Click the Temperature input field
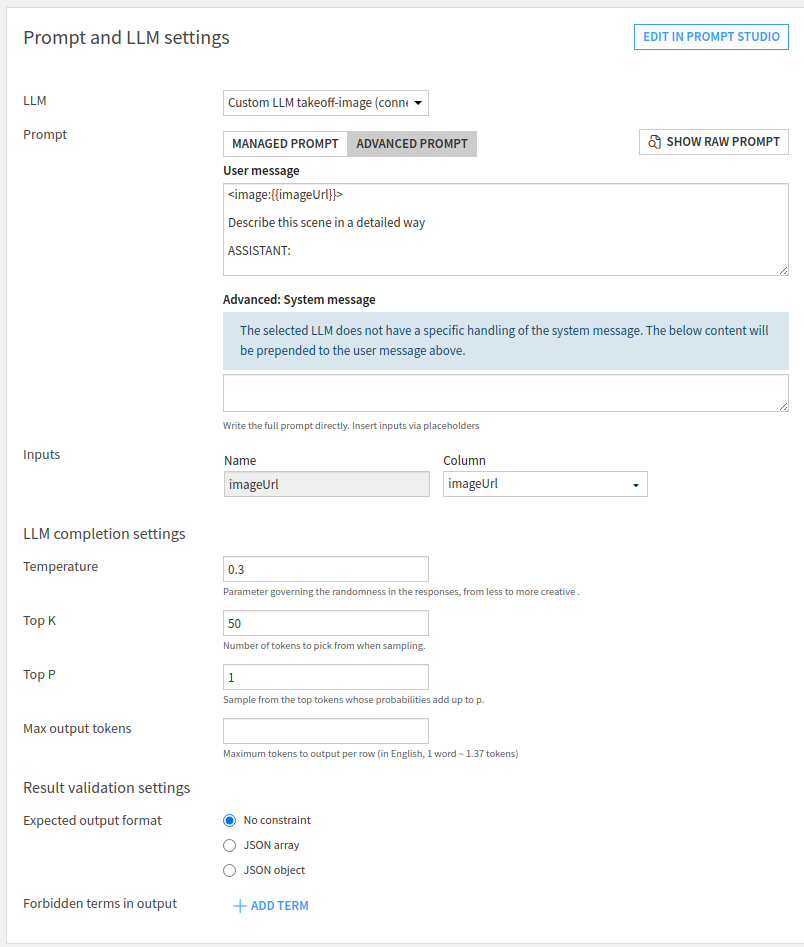804x947 pixels. click(326, 569)
